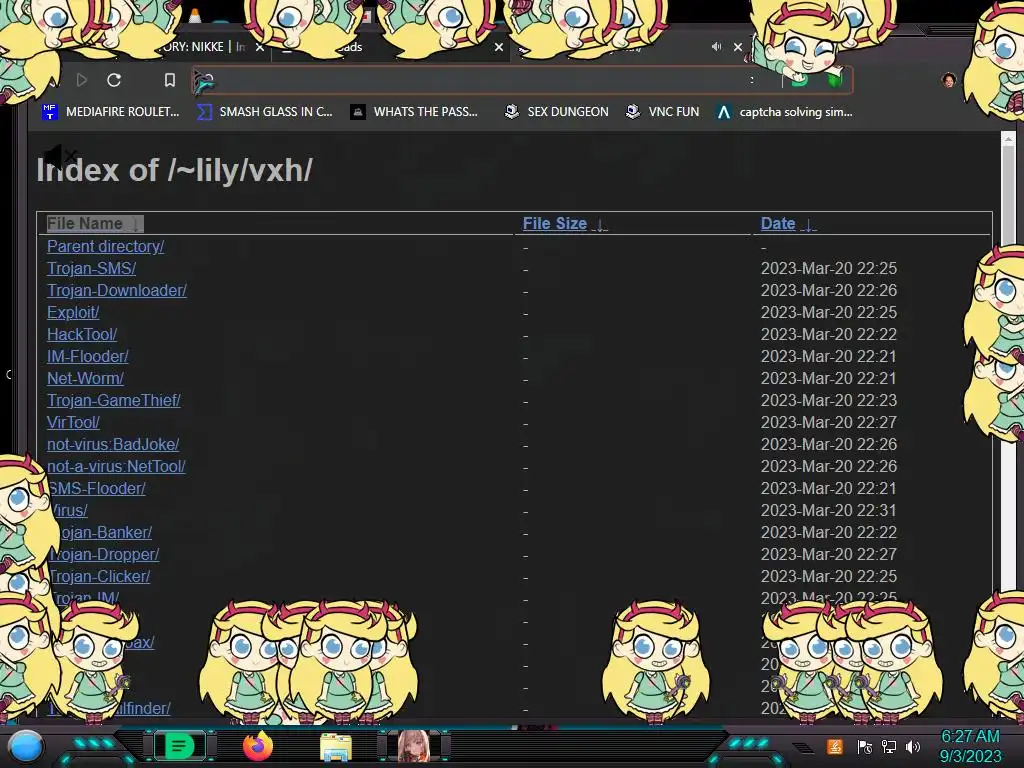Screen dimensions: 1024x768
Task: Click the date 2023-Mar-20 22:31
Action: (x=829, y=510)
